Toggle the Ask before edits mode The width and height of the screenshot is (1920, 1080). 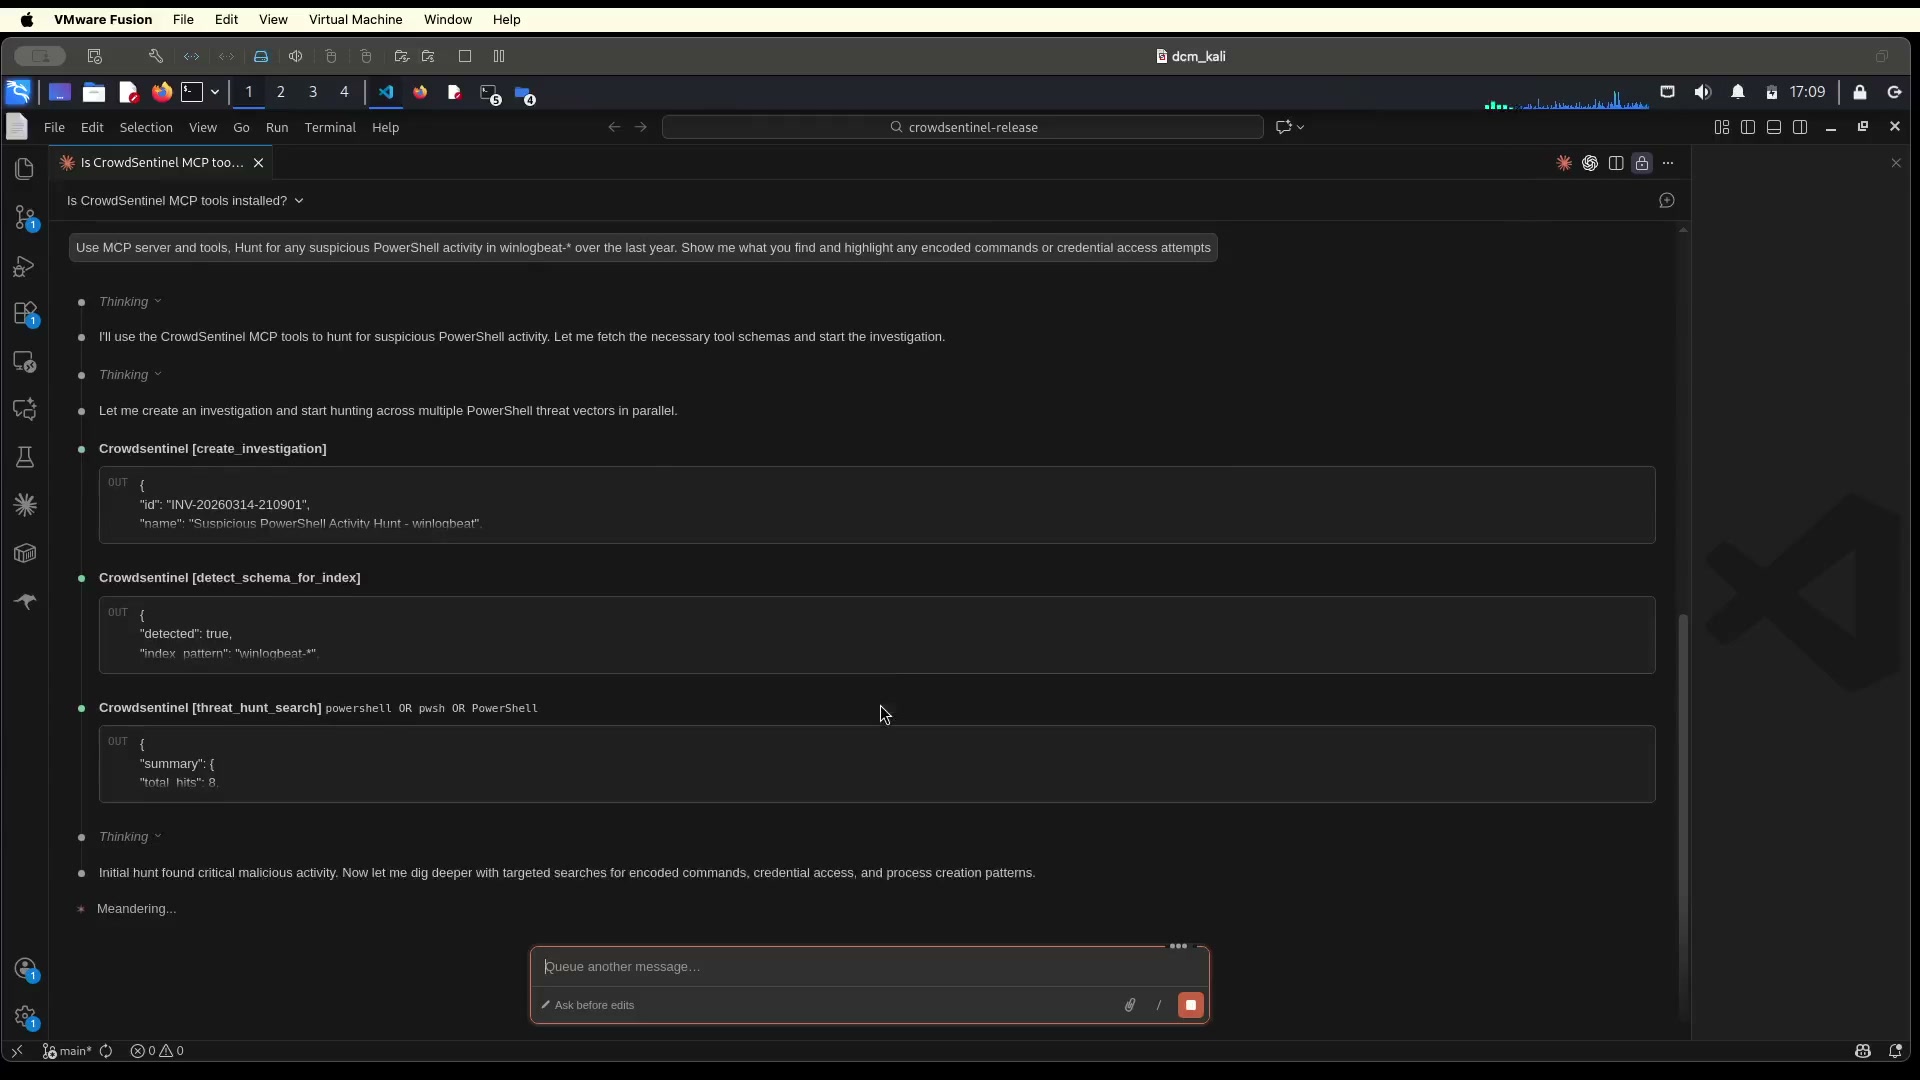click(588, 1005)
